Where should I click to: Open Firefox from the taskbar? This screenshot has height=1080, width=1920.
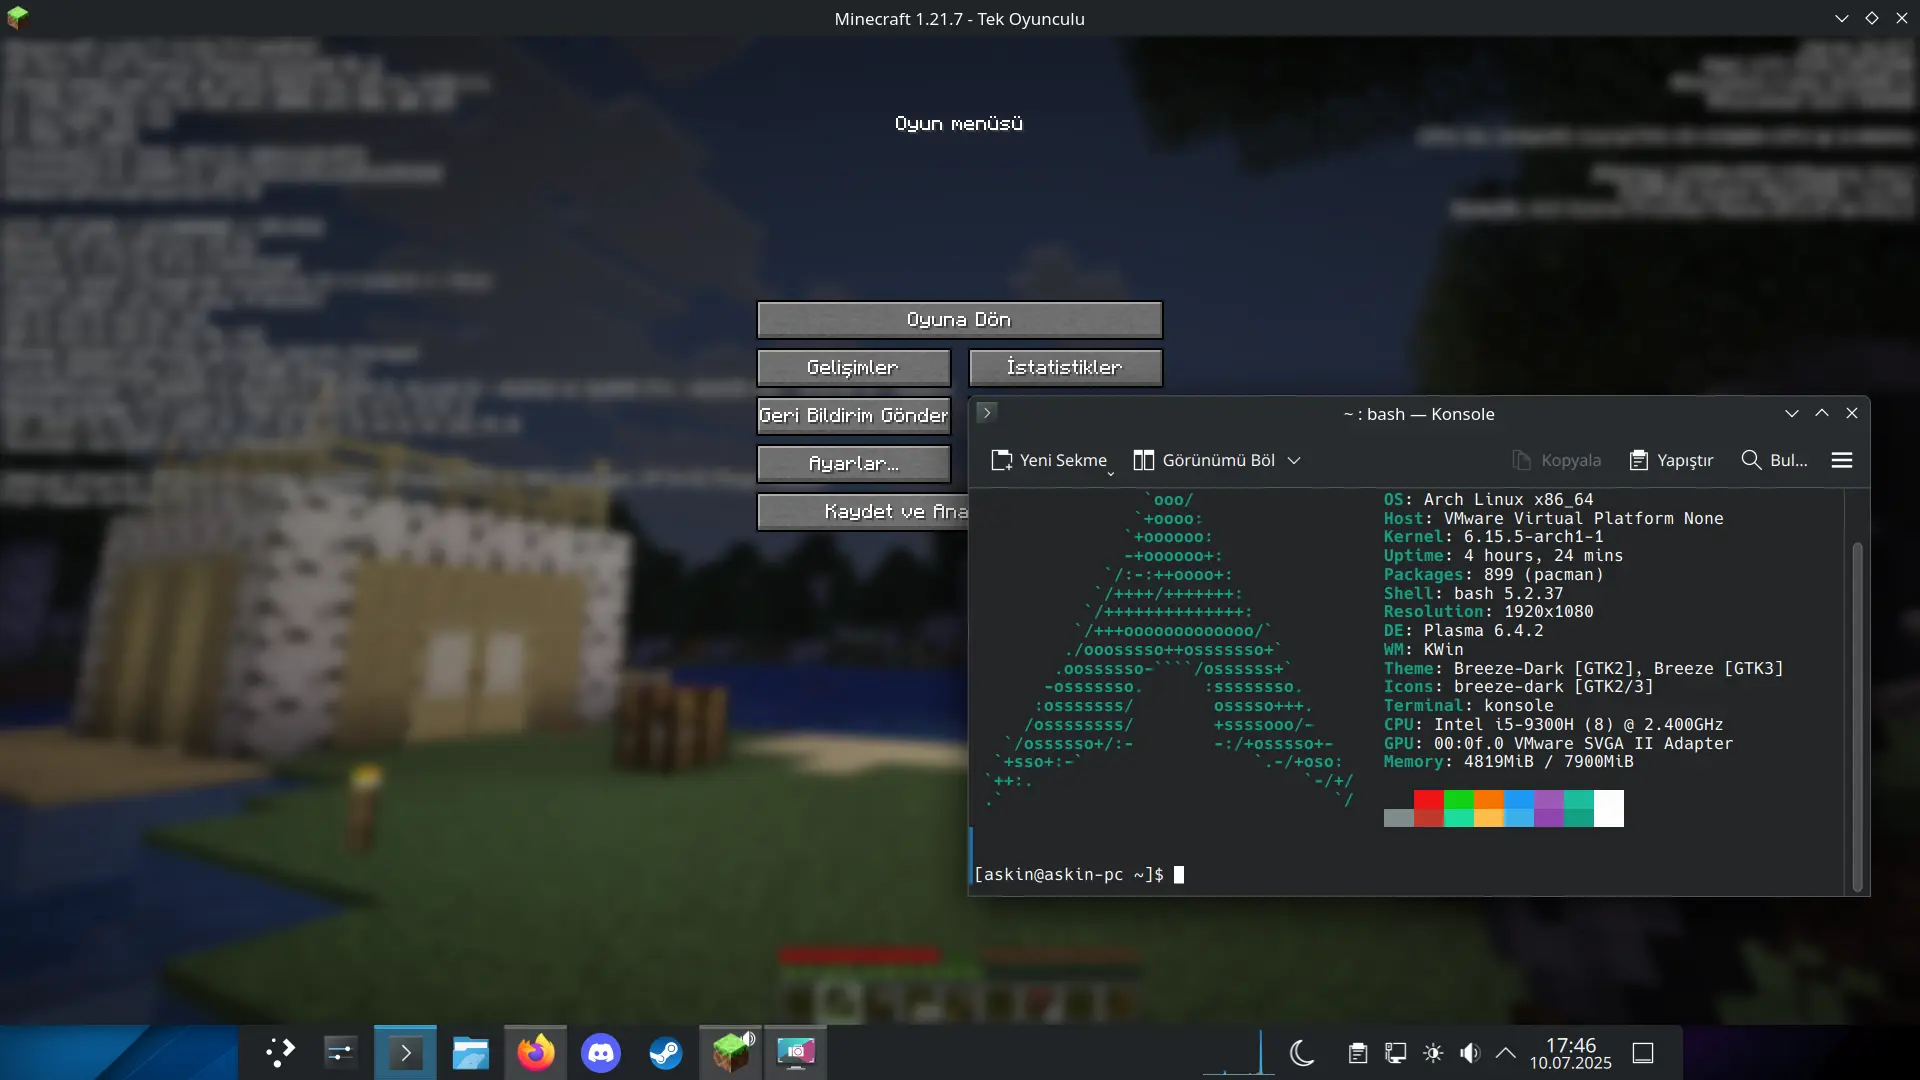(535, 1052)
